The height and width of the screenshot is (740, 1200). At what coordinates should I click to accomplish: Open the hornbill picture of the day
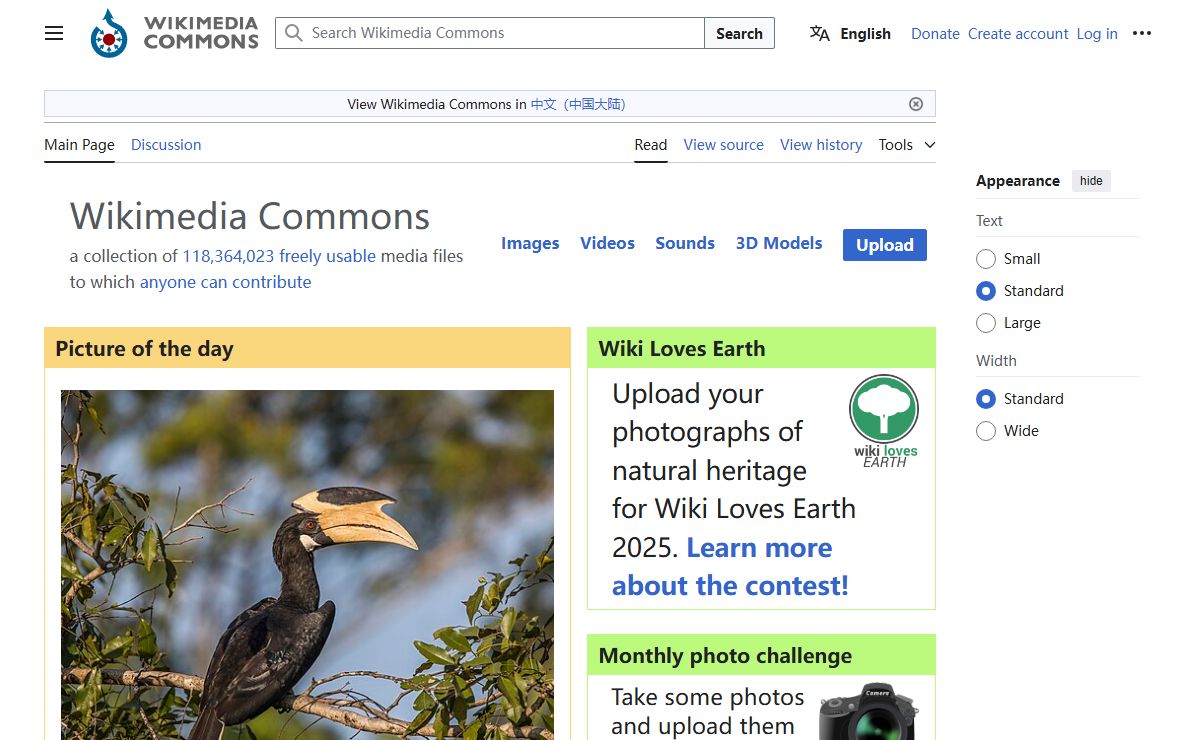[x=307, y=564]
